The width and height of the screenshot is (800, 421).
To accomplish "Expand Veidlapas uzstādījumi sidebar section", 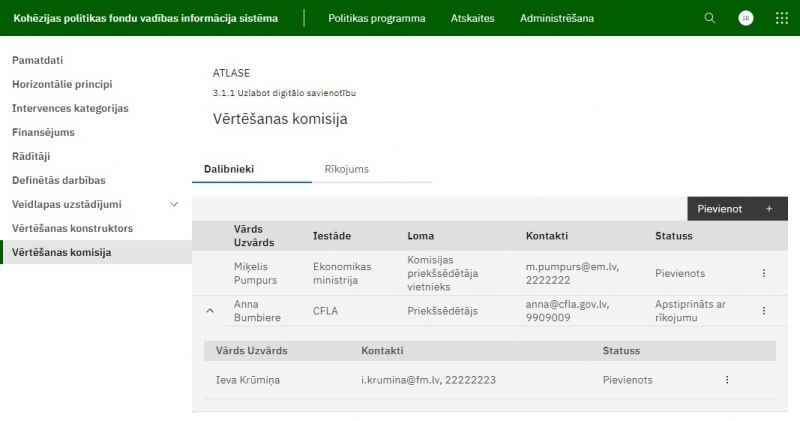I will coord(174,204).
